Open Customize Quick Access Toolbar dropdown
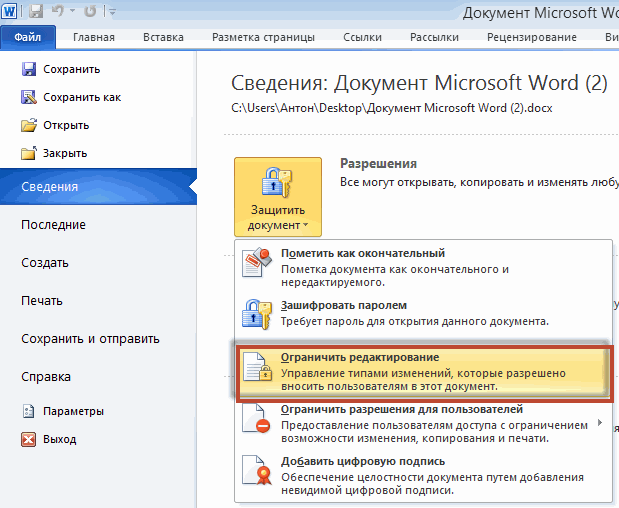This screenshot has height=508, width=619. tap(112, 12)
